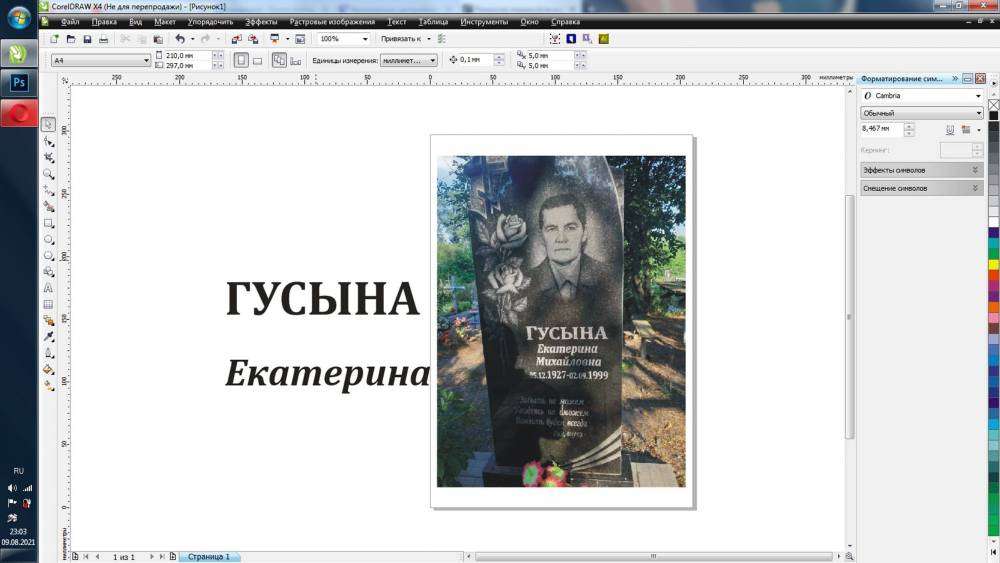Select the Pick tool in the toolbox

(48, 124)
